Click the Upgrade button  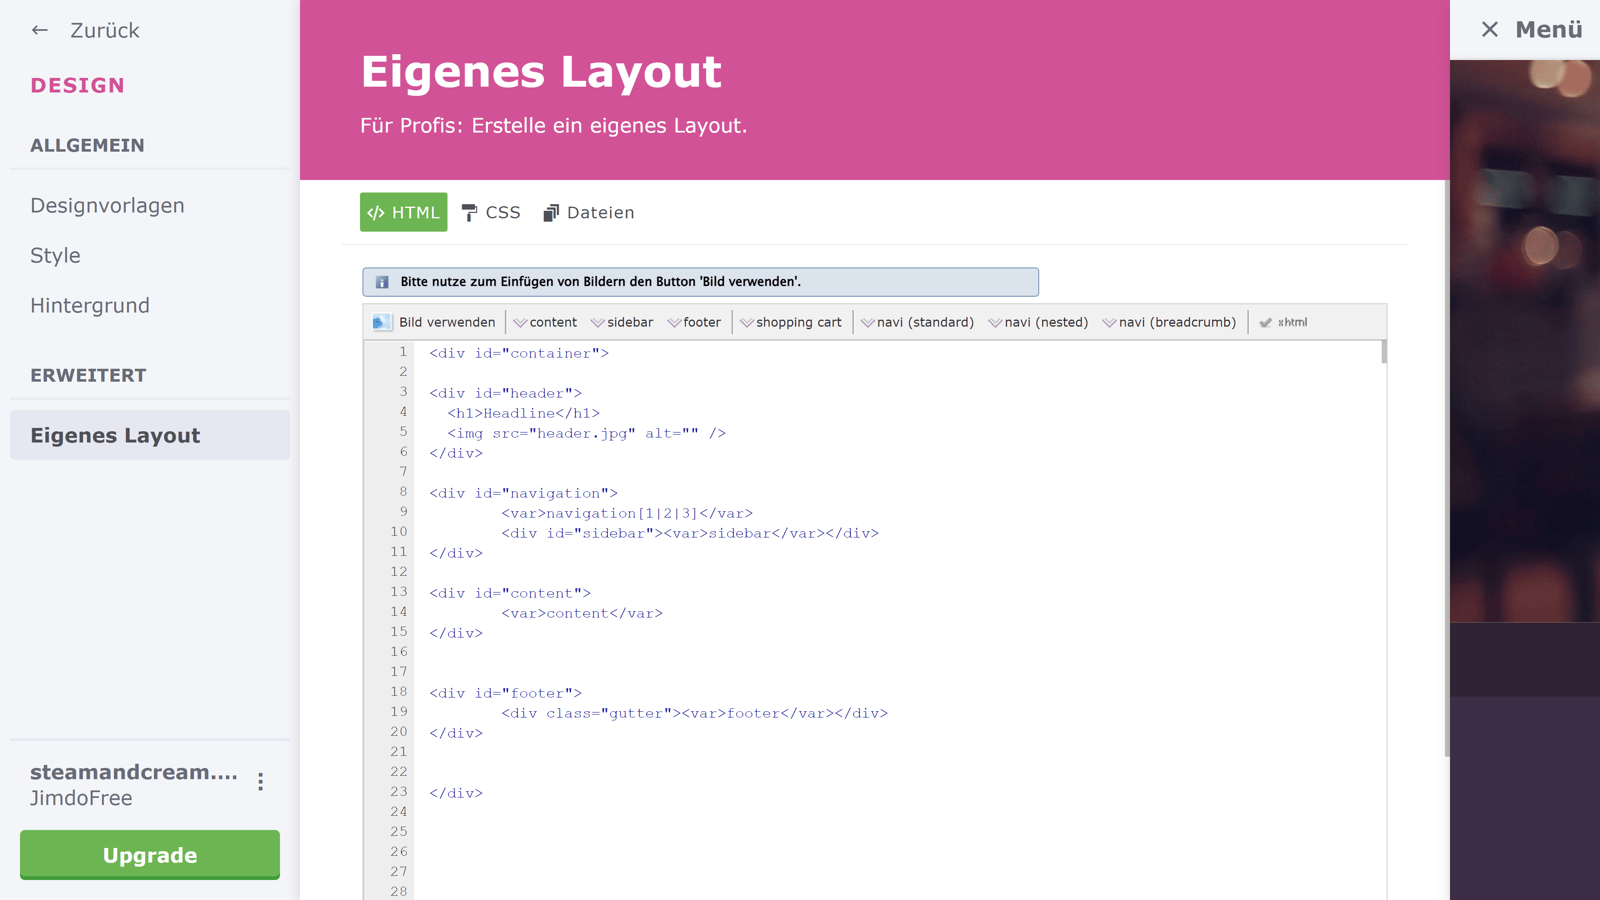[149, 855]
